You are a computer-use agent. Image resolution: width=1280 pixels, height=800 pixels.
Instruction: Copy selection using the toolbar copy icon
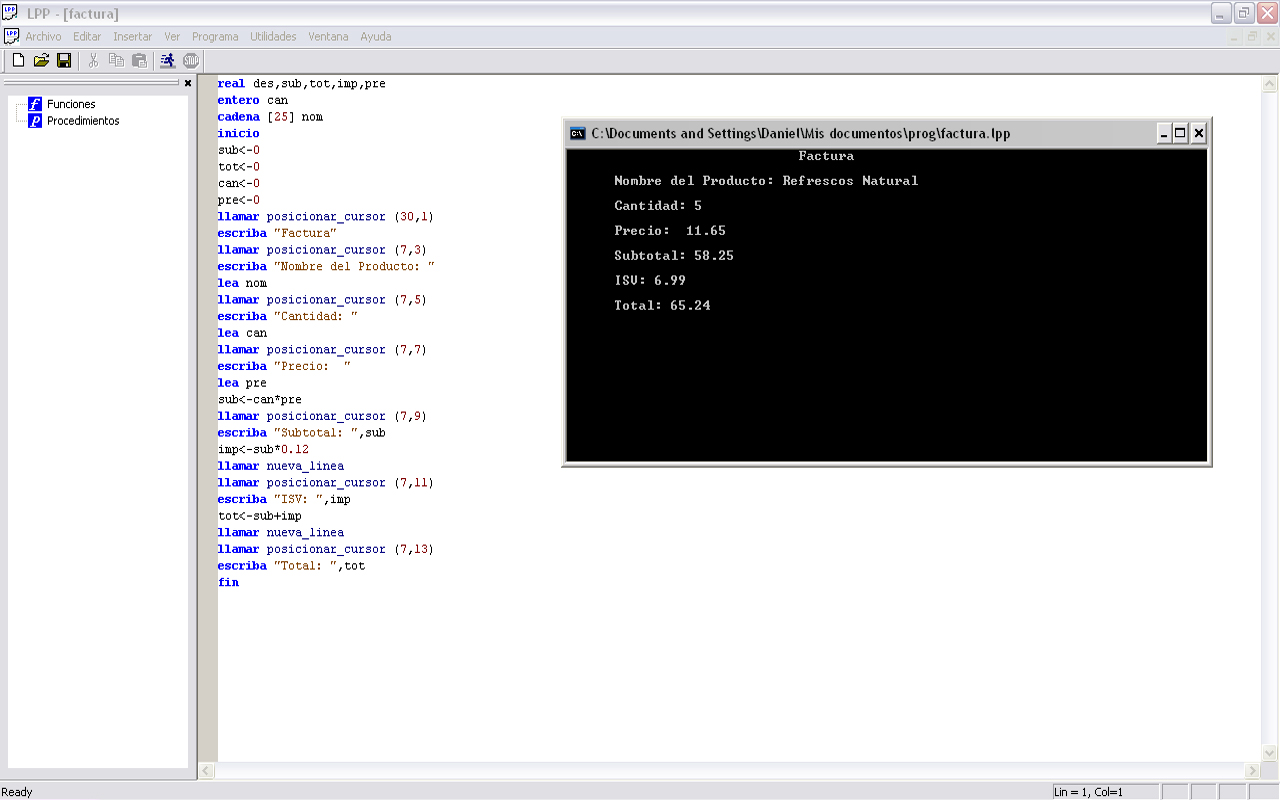click(x=116, y=61)
